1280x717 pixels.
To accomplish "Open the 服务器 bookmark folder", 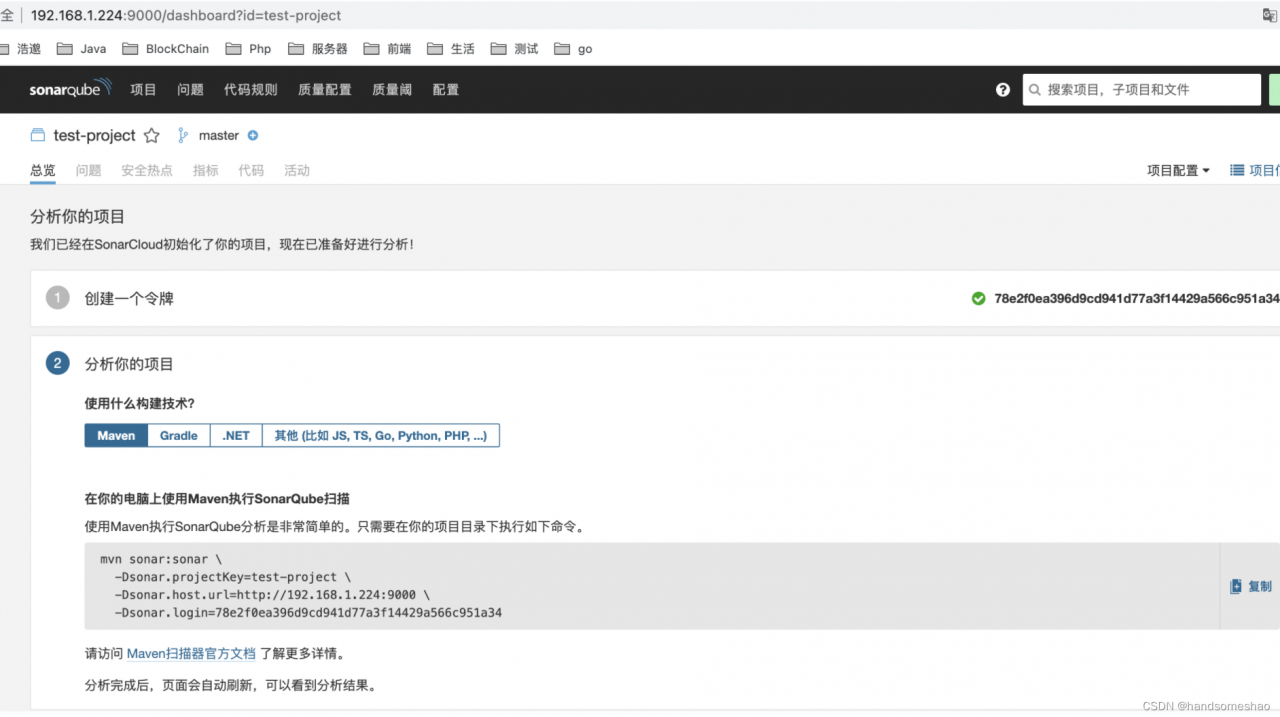I will 318,48.
